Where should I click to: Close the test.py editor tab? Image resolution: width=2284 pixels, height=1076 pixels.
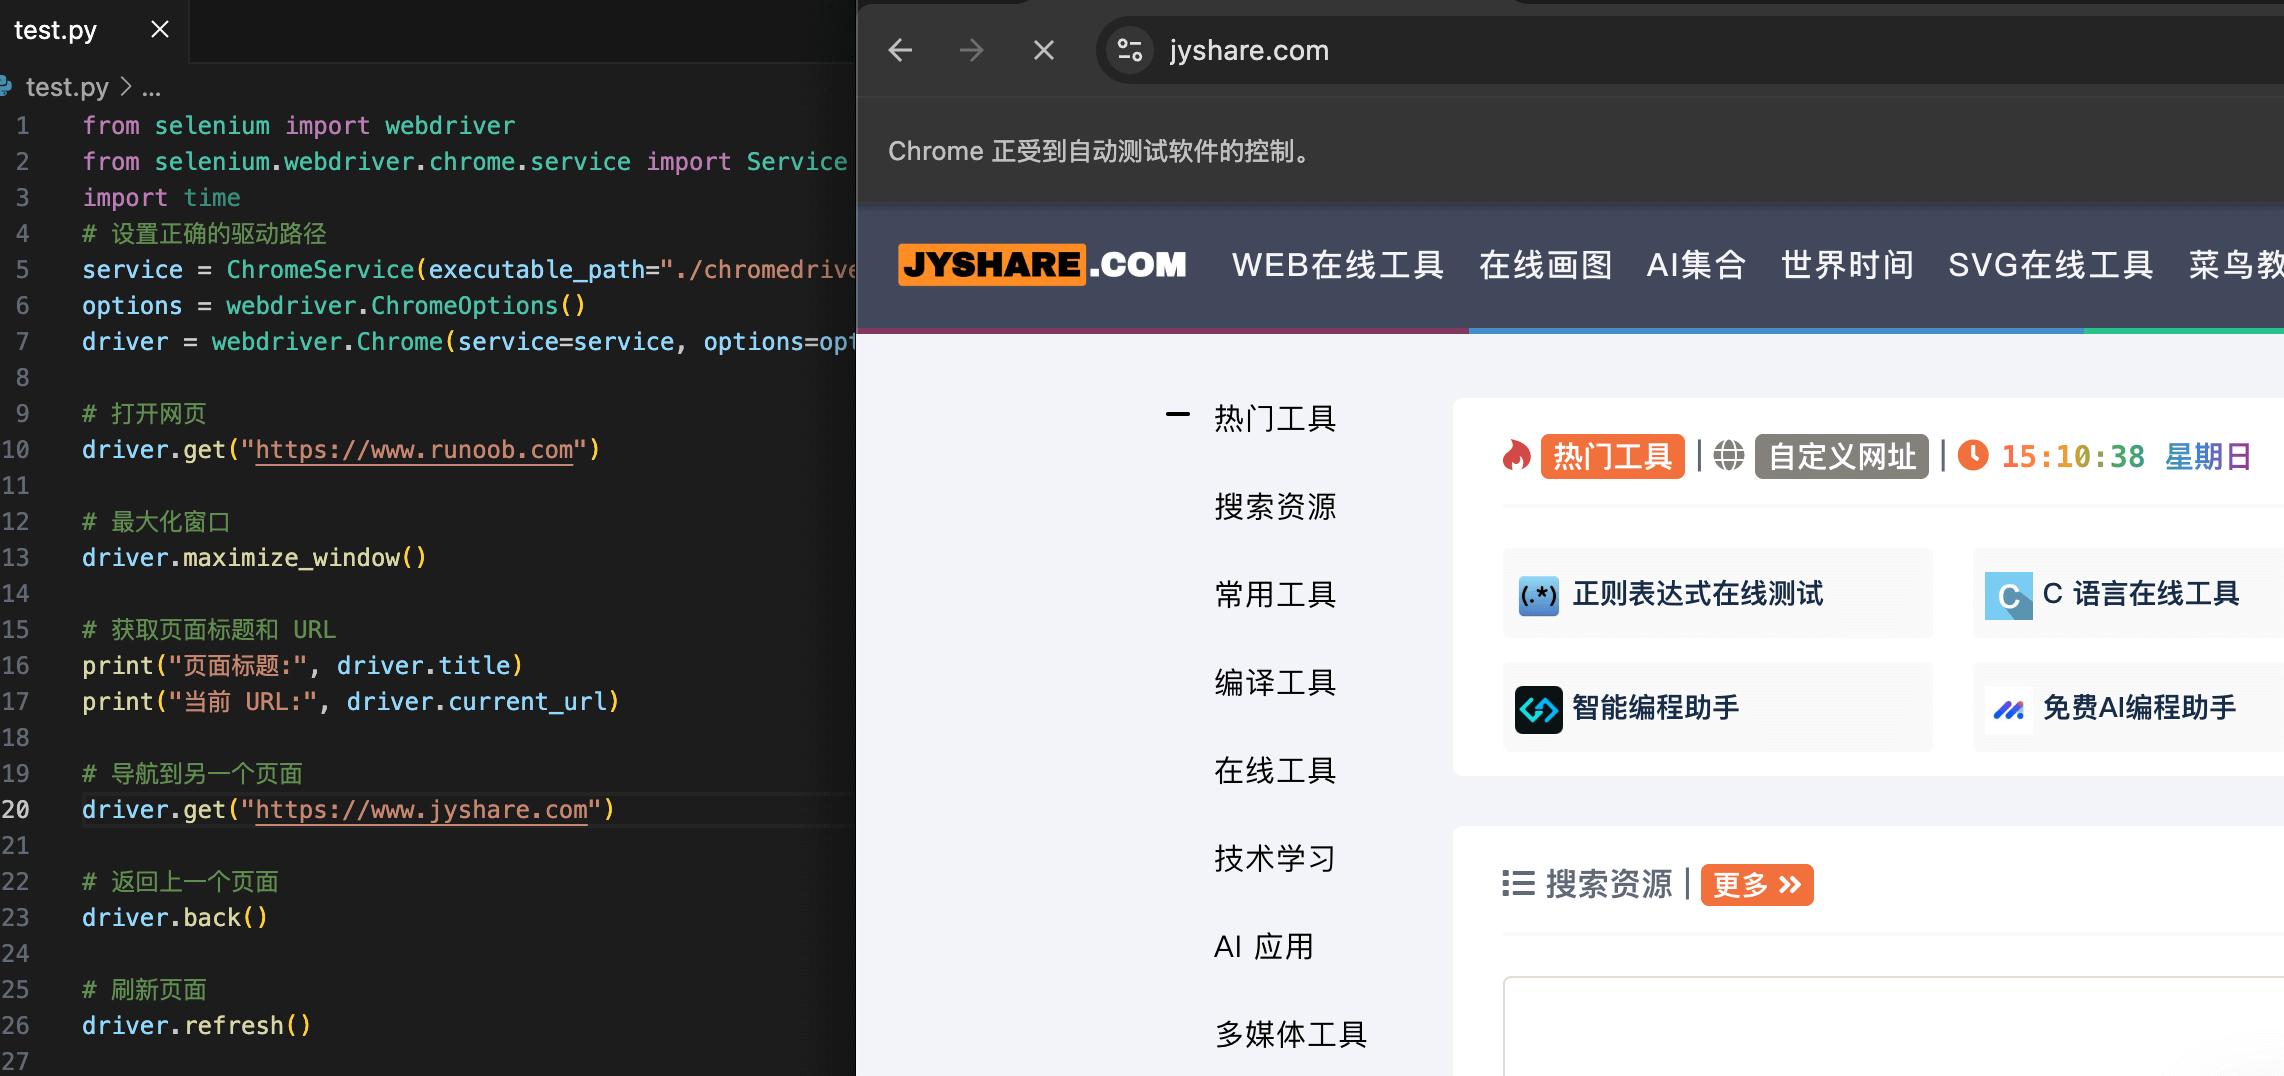pyautogui.click(x=160, y=30)
